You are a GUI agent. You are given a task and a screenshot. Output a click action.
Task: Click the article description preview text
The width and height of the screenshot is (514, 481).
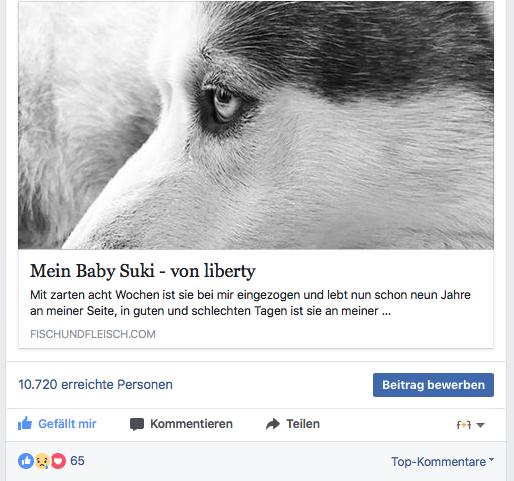coord(250,303)
